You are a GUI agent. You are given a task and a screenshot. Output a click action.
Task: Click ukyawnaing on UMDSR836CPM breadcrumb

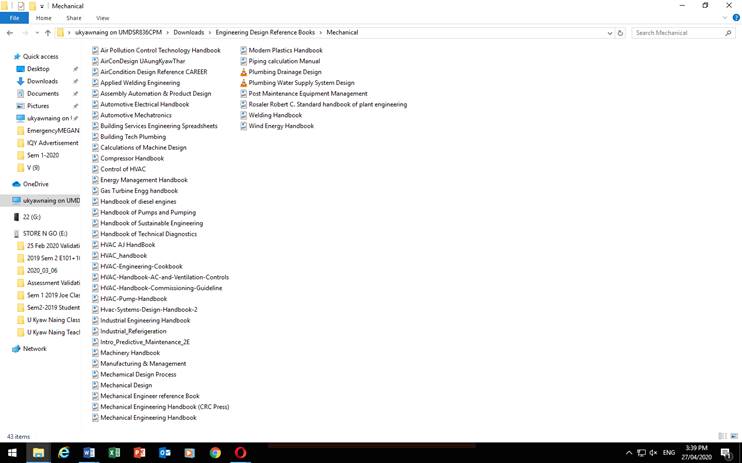click(x=118, y=32)
